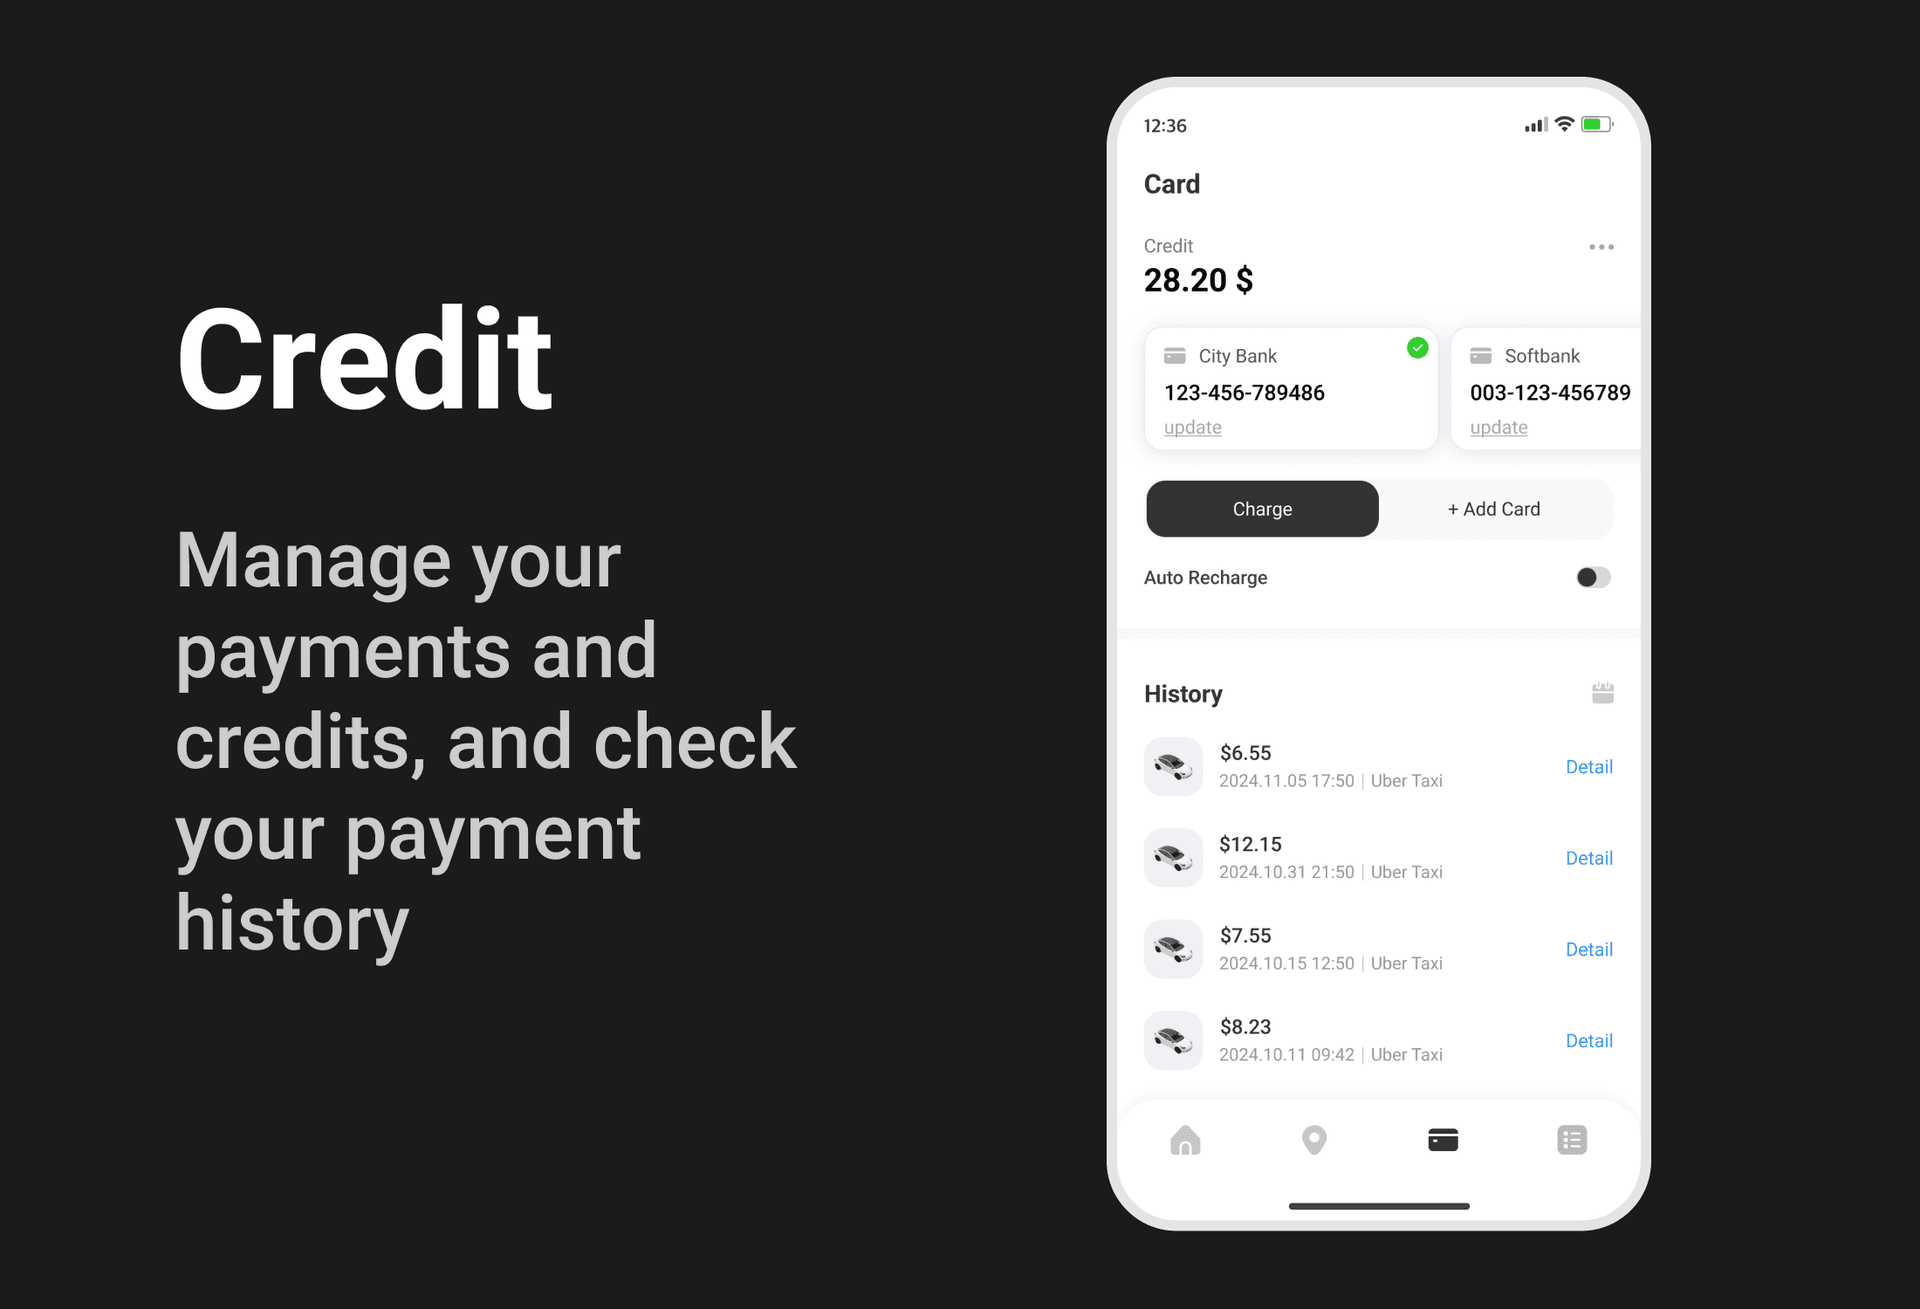The image size is (1920, 1309).
Task: Tap the Add Card button
Action: coord(1493,508)
